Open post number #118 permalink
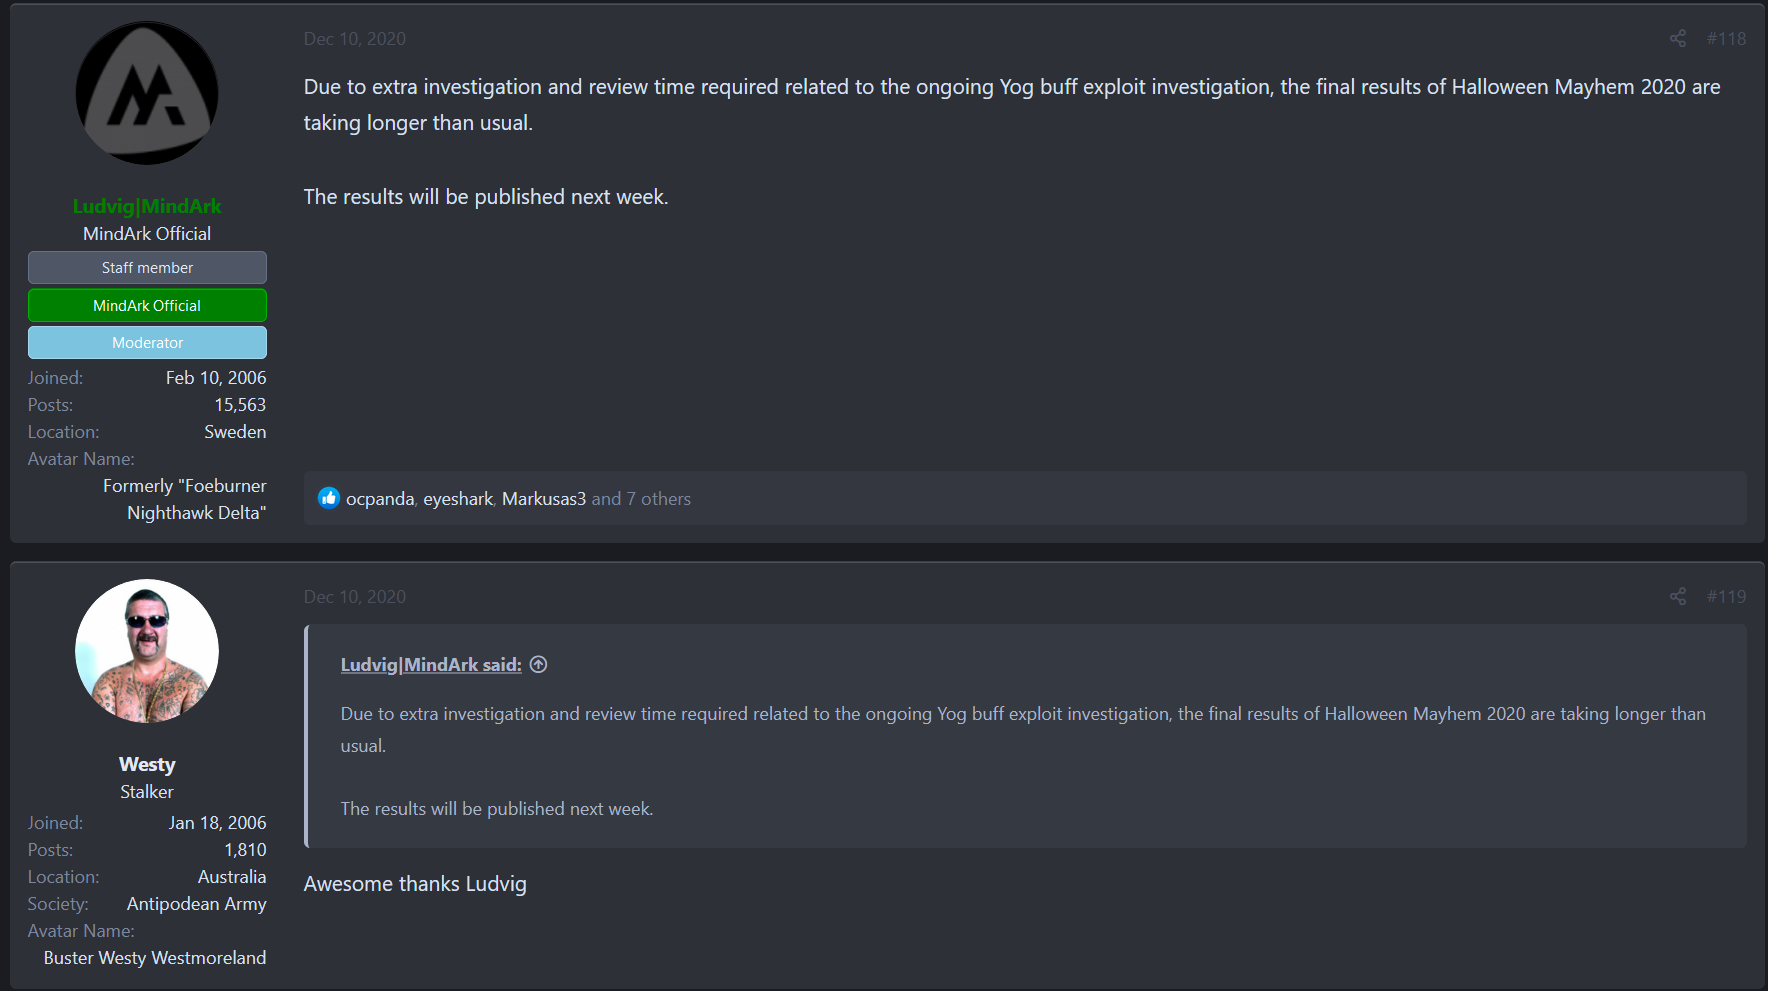Screen dimensions: 1768x991 (1726, 39)
